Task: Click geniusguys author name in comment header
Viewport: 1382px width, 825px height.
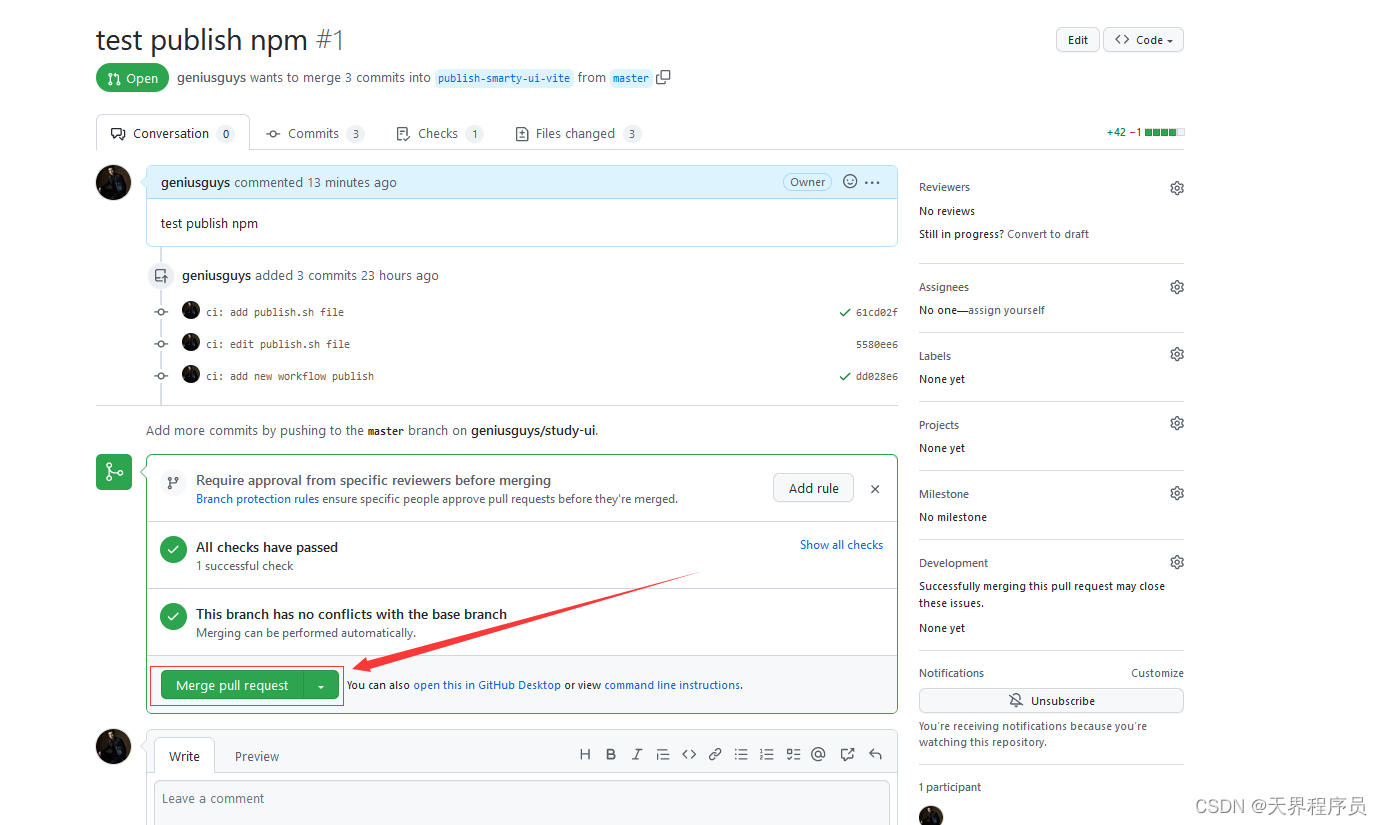Action: tap(196, 182)
